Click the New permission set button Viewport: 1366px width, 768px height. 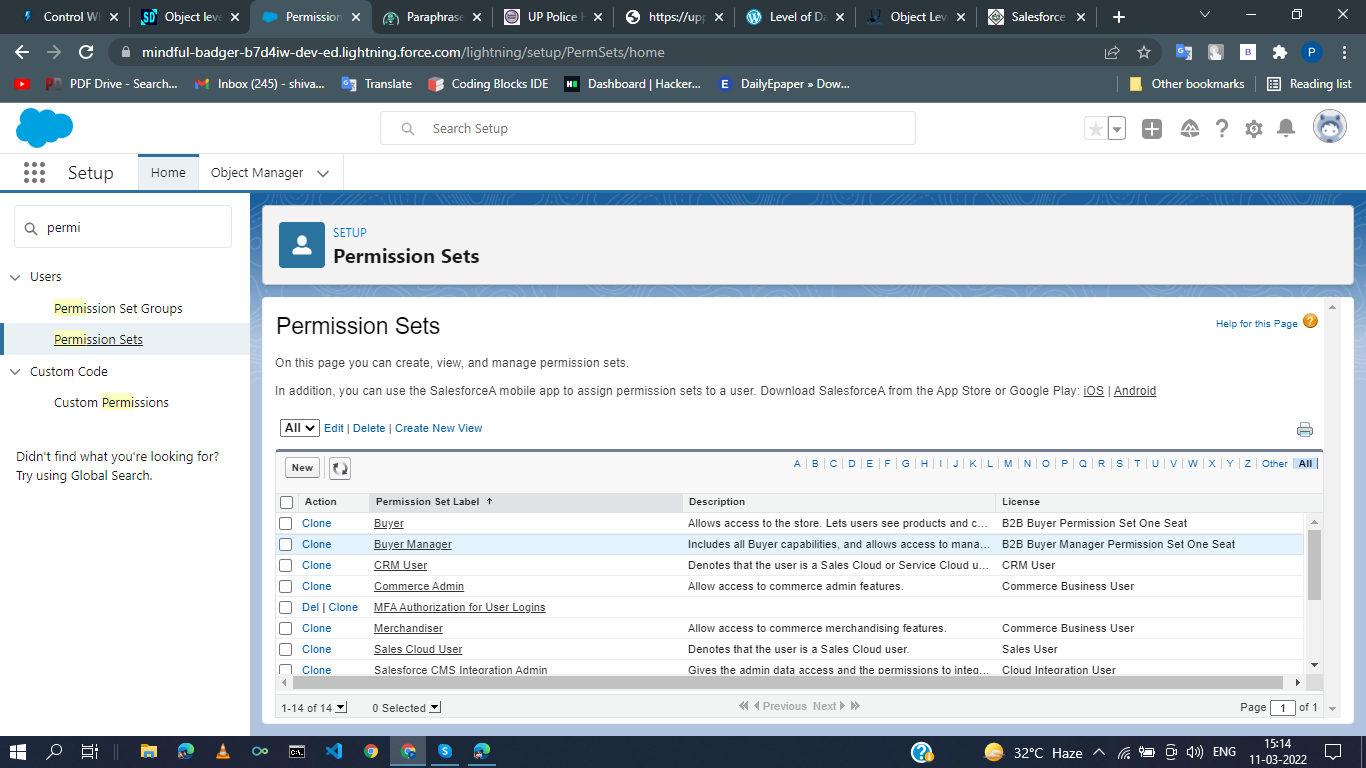coord(302,468)
